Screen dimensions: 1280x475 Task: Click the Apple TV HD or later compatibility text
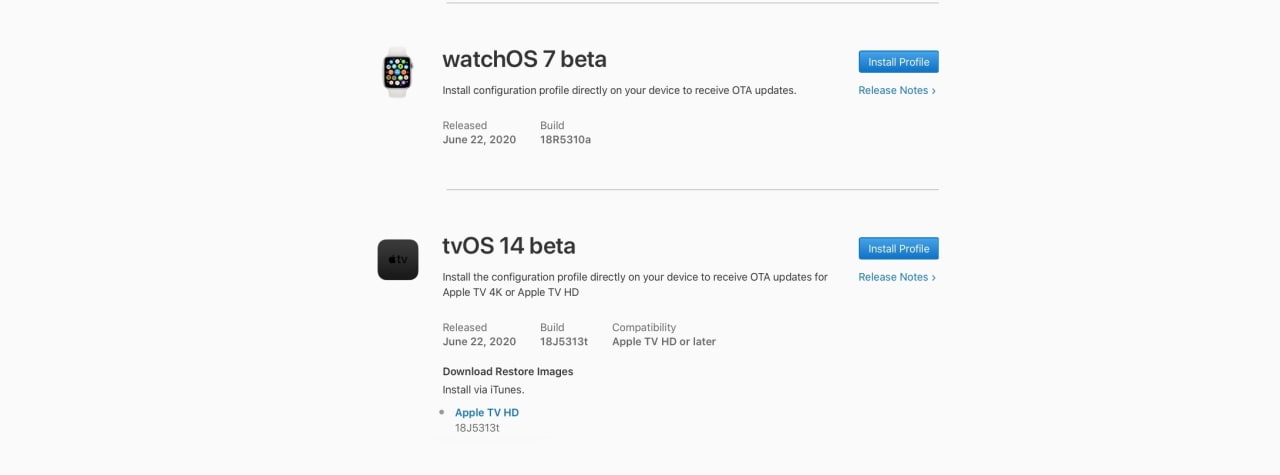click(x=663, y=342)
